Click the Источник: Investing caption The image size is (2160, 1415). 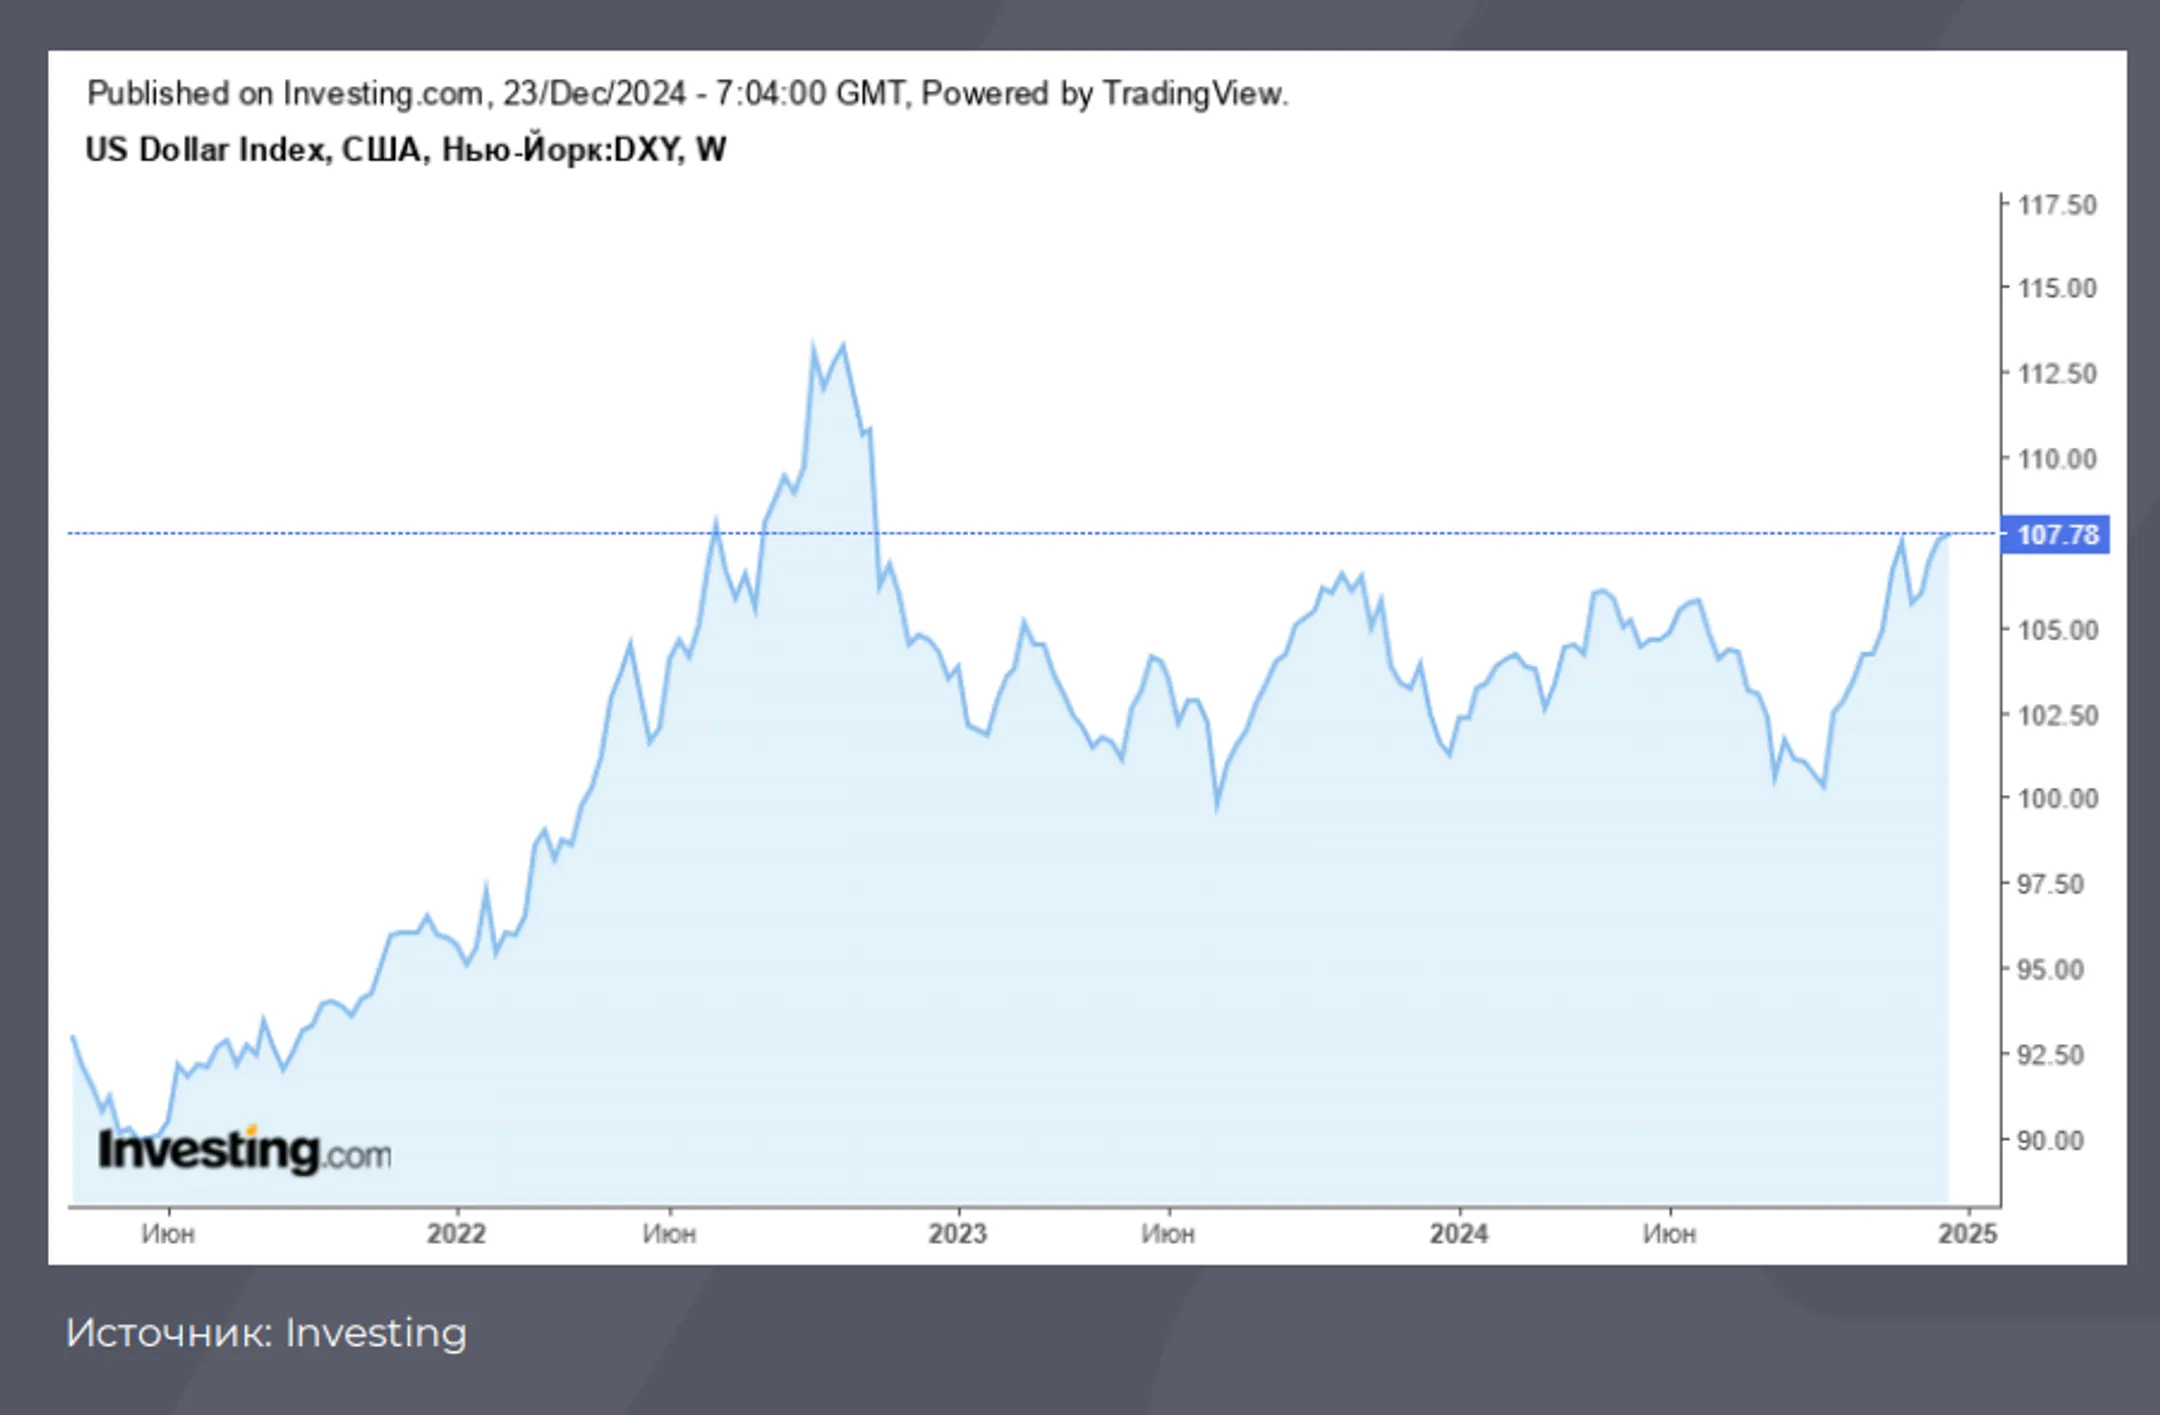[x=266, y=1333]
